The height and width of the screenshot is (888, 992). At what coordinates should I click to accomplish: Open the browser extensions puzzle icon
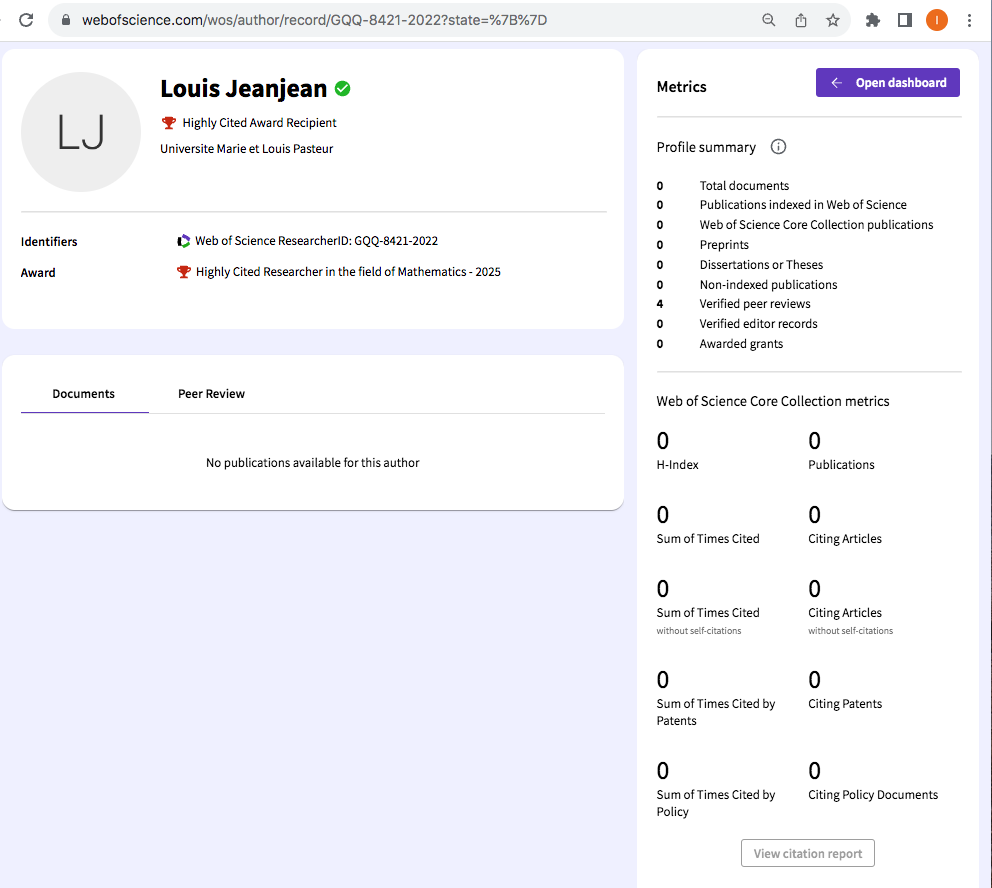(873, 20)
